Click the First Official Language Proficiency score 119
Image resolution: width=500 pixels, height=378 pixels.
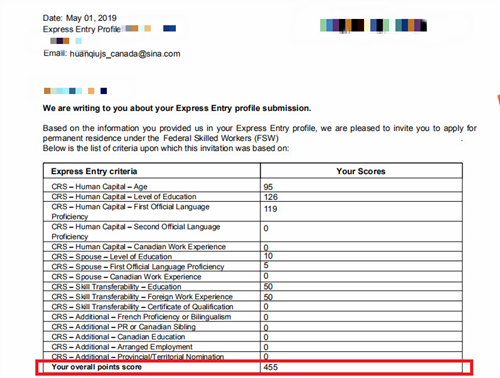coord(271,209)
